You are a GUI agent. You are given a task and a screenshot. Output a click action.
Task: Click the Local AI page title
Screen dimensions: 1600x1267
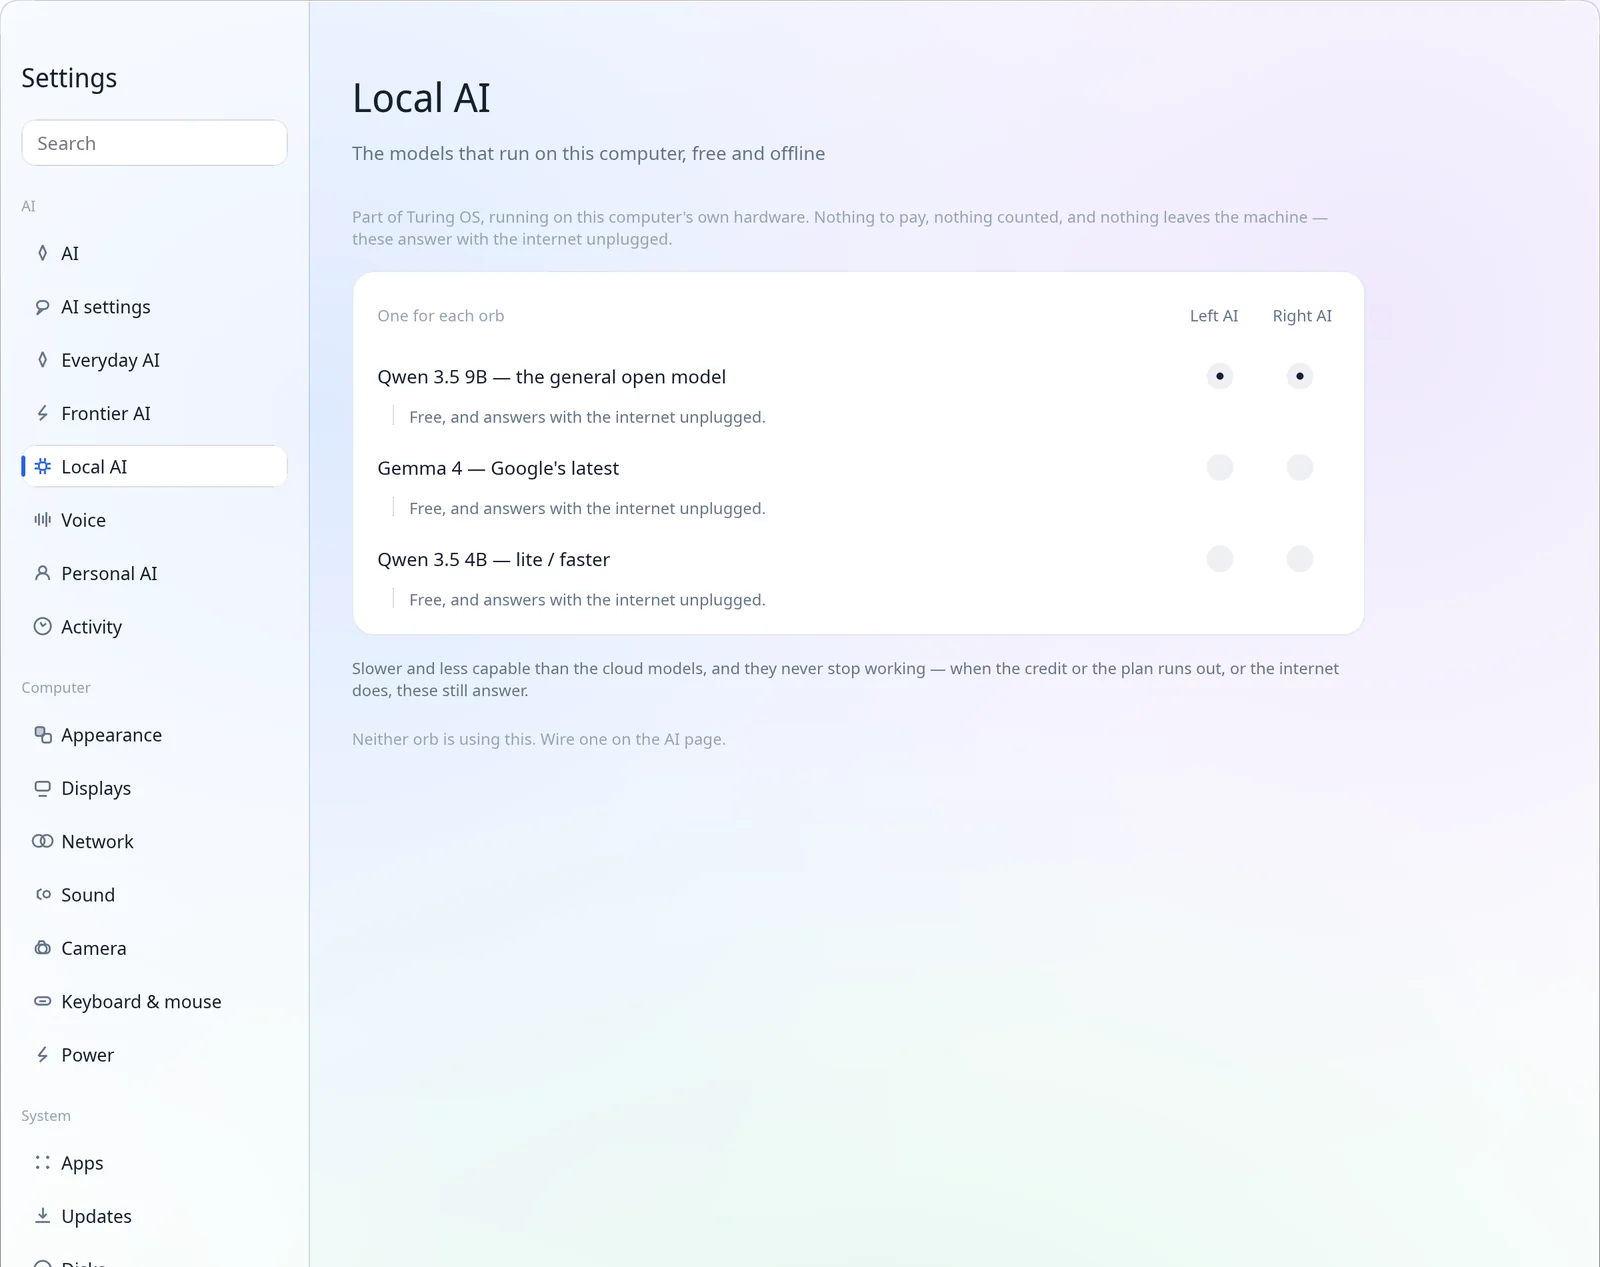point(421,98)
